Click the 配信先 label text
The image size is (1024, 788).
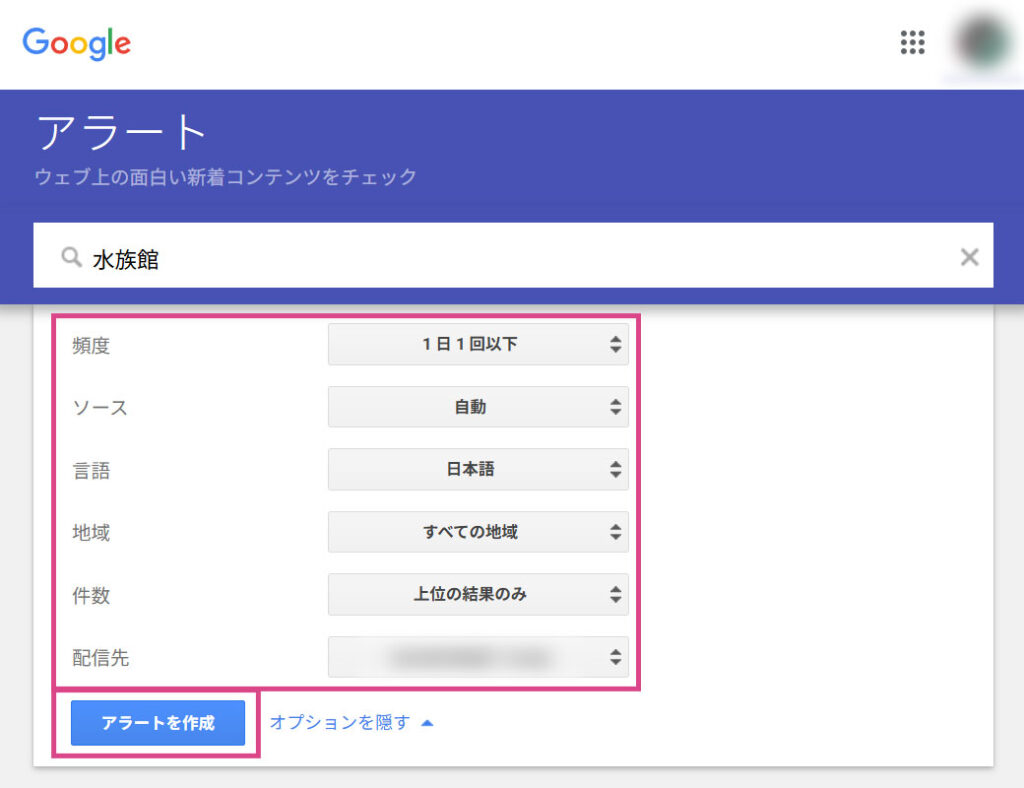101,658
